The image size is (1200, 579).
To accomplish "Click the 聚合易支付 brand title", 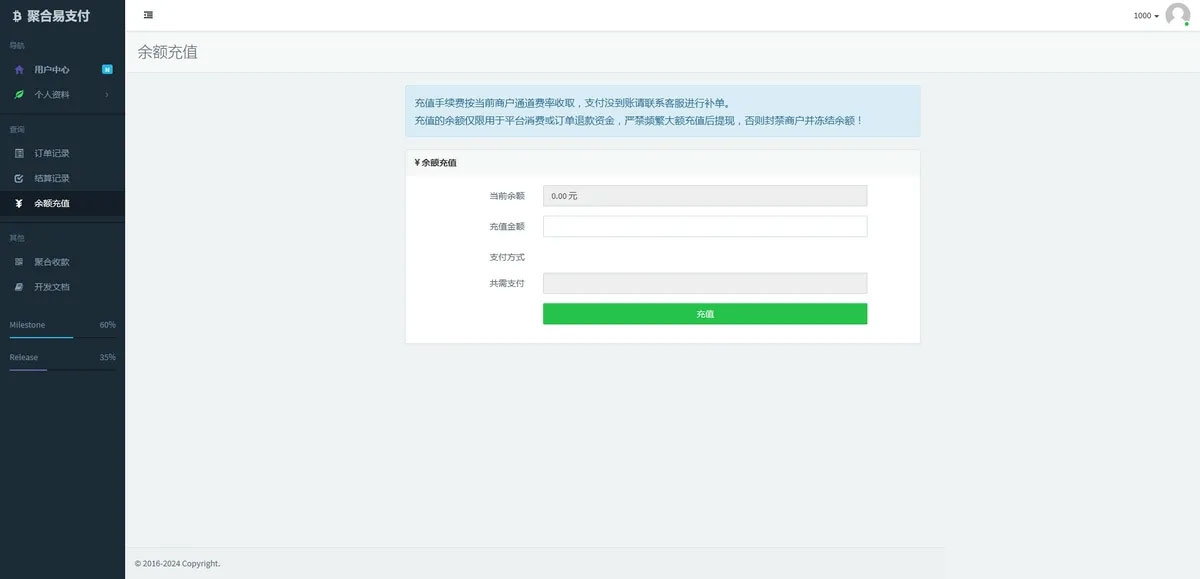I will [58, 16].
